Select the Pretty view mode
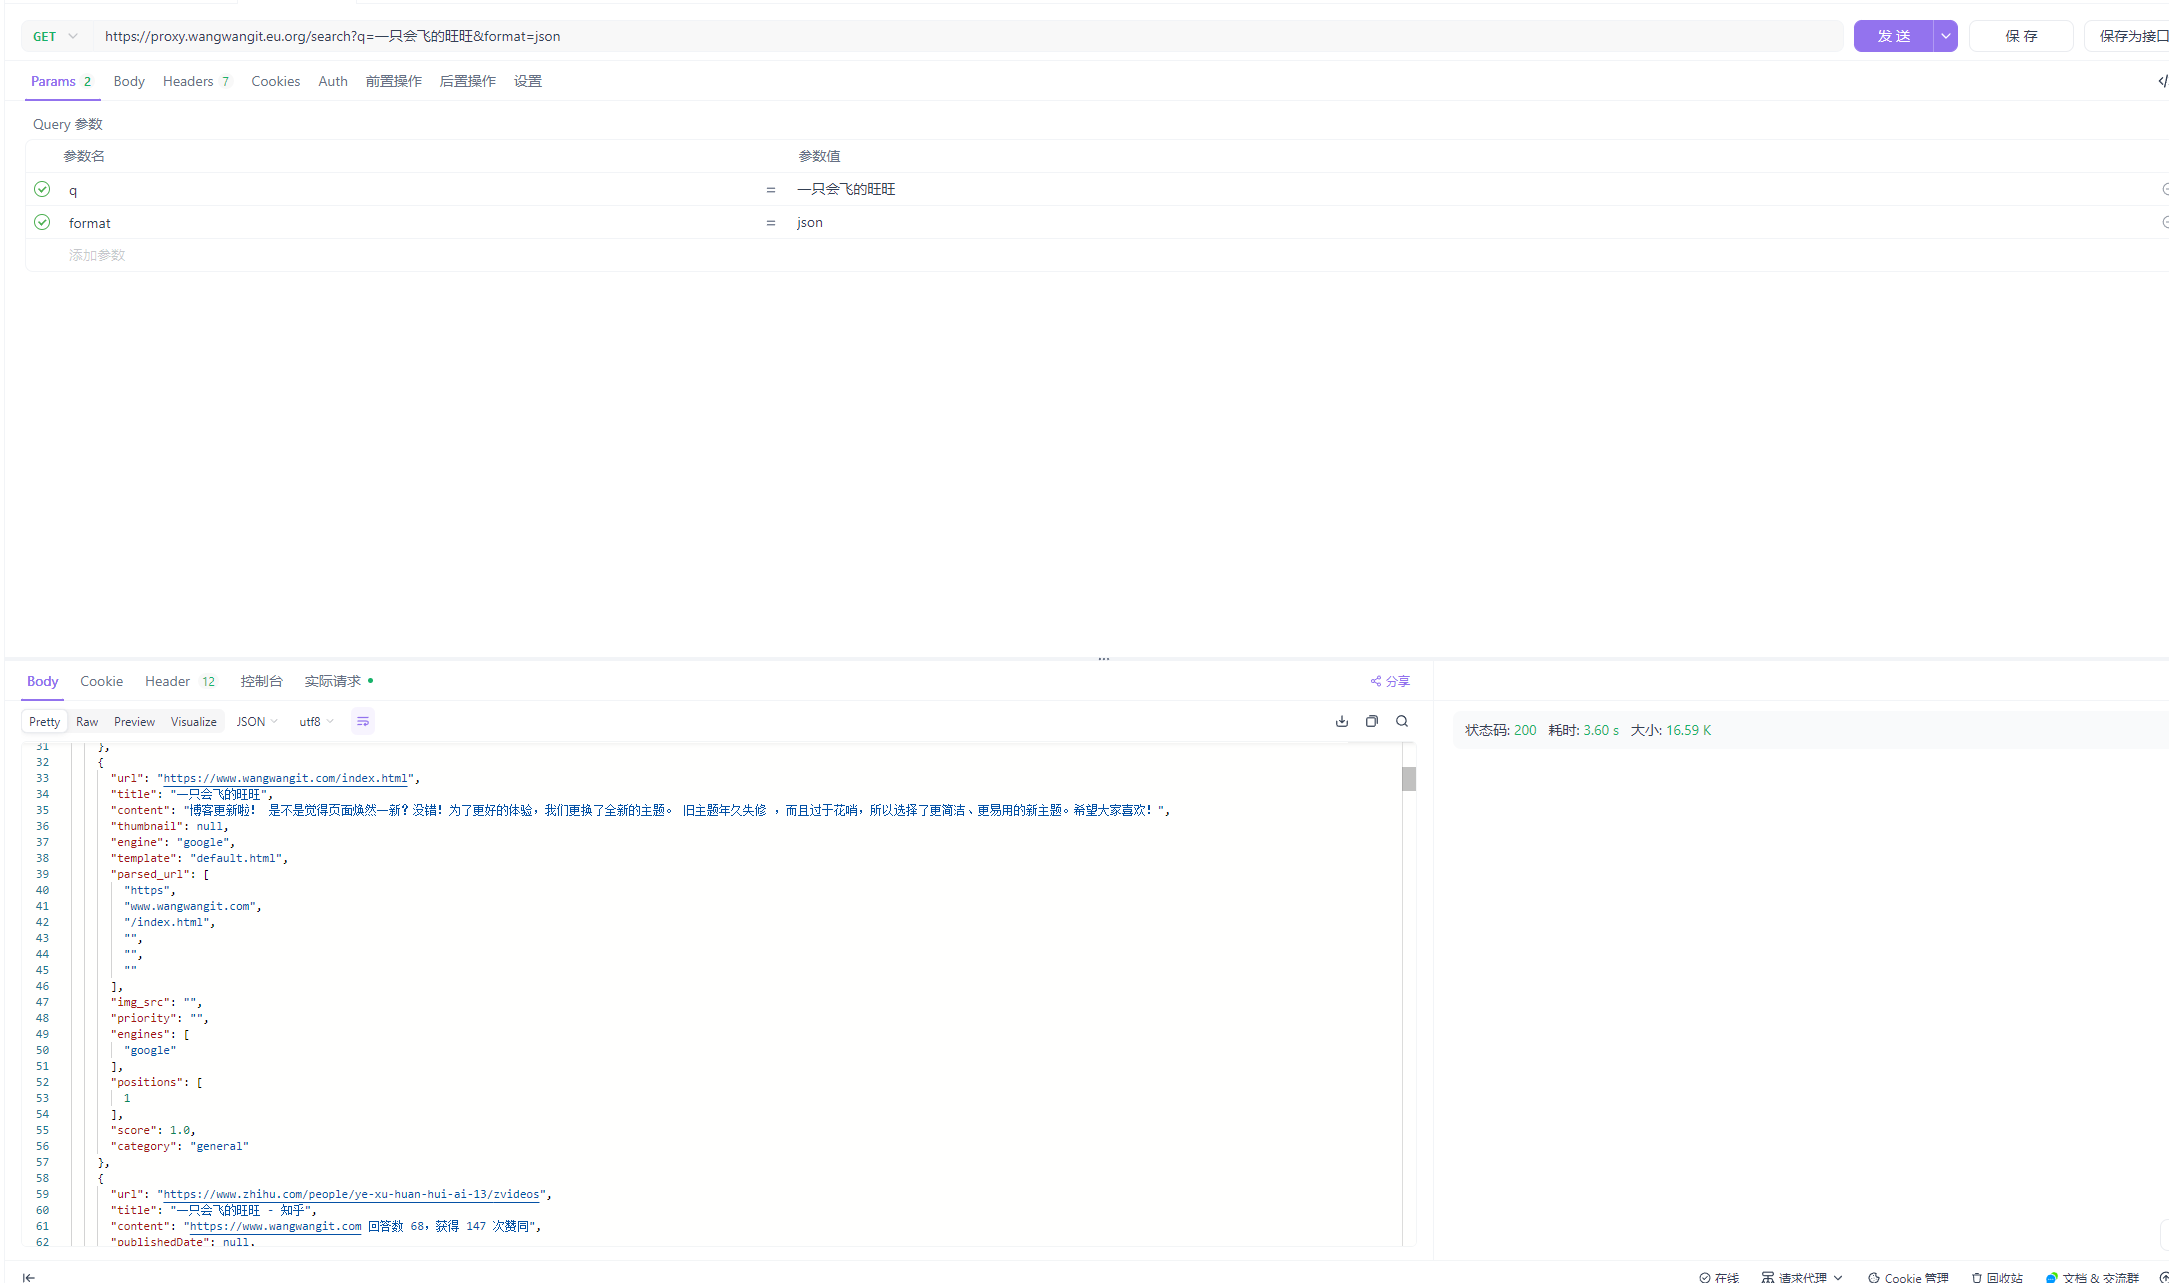The height and width of the screenshot is (1283, 2169). pyautogui.click(x=44, y=721)
